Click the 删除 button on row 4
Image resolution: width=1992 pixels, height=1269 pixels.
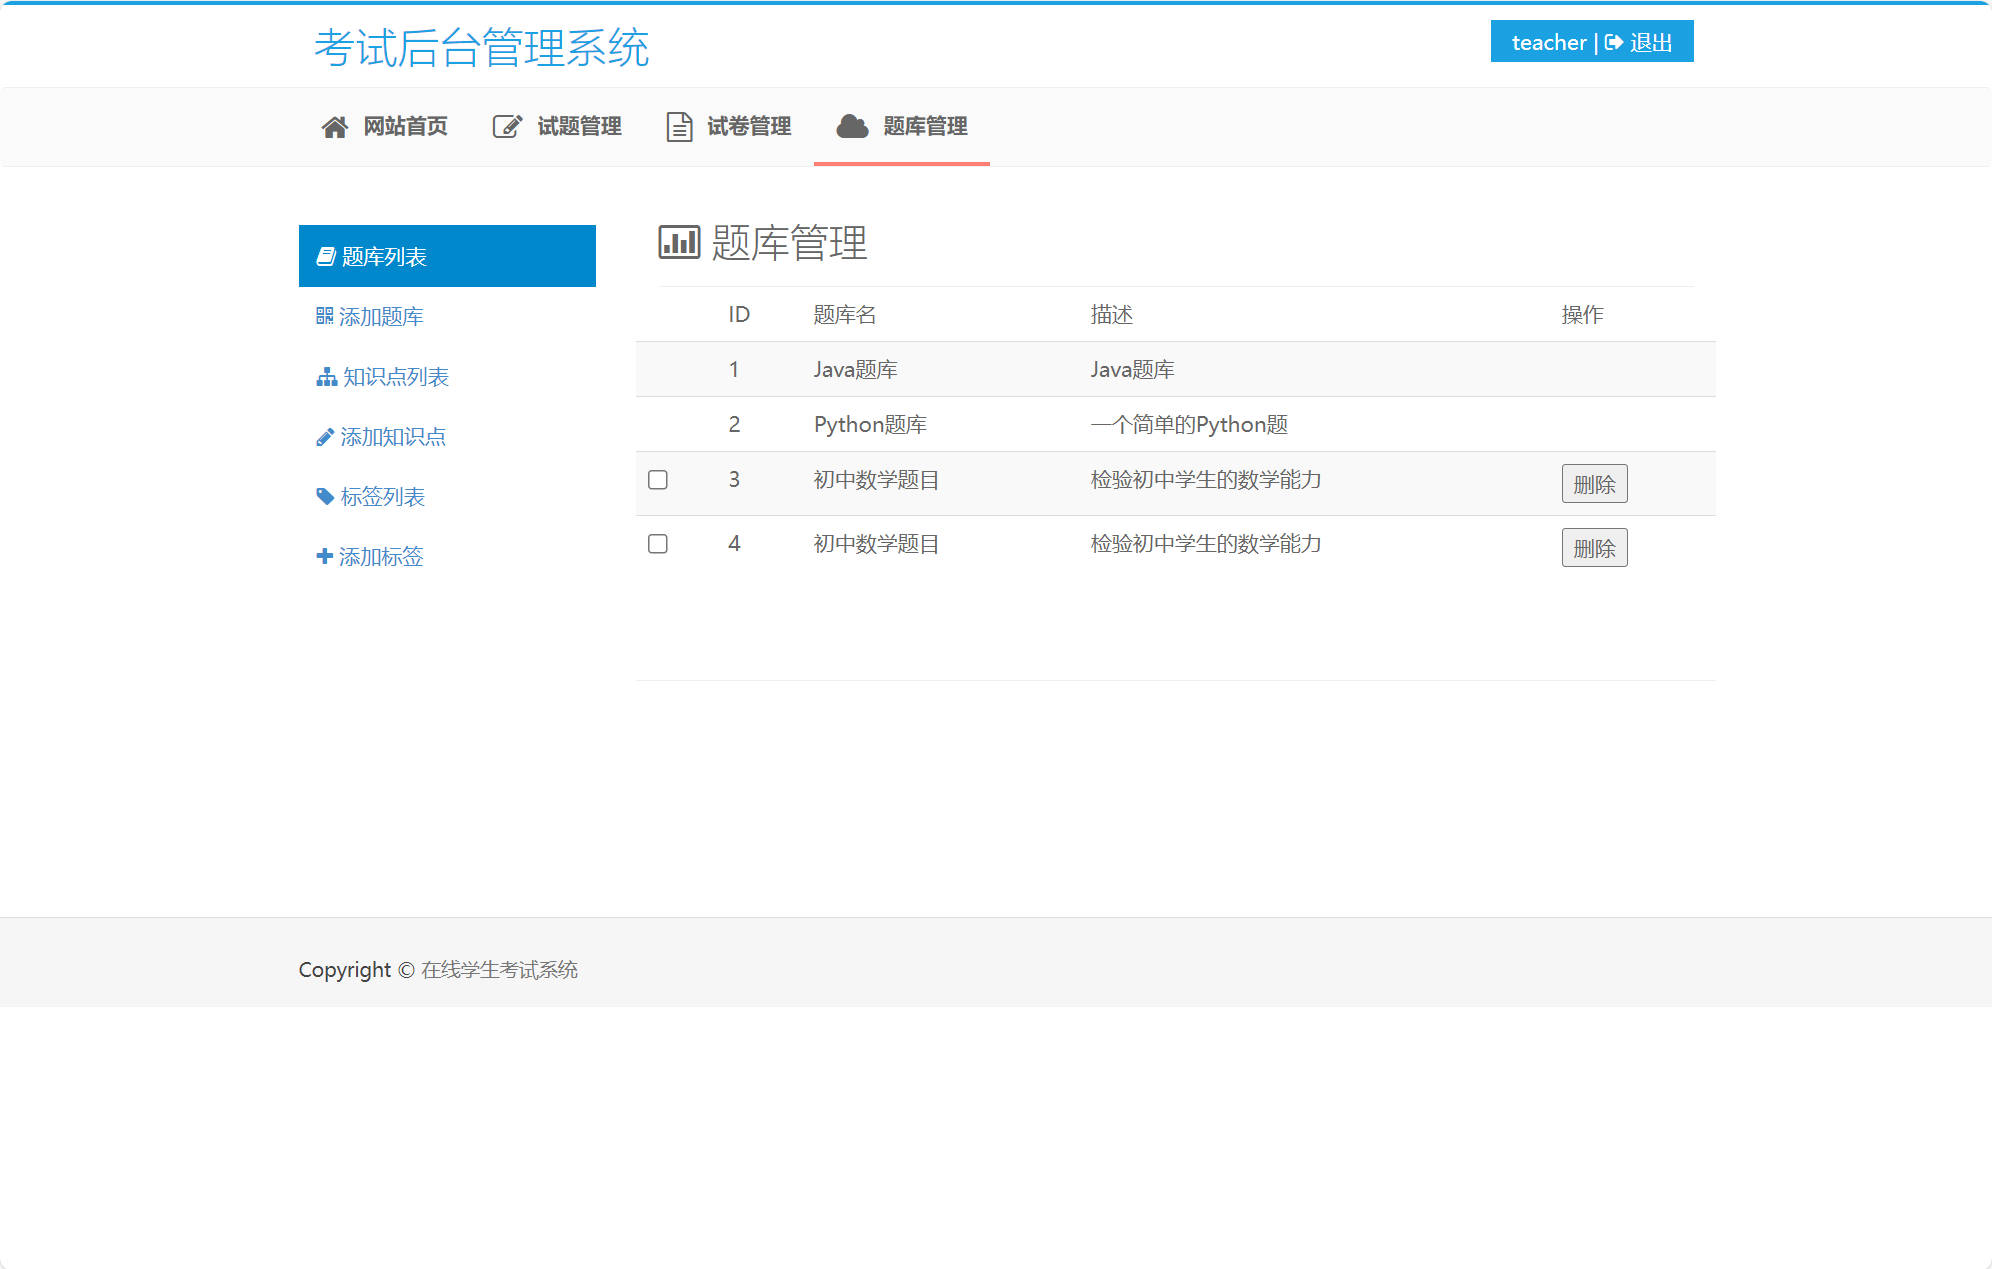(1594, 547)
